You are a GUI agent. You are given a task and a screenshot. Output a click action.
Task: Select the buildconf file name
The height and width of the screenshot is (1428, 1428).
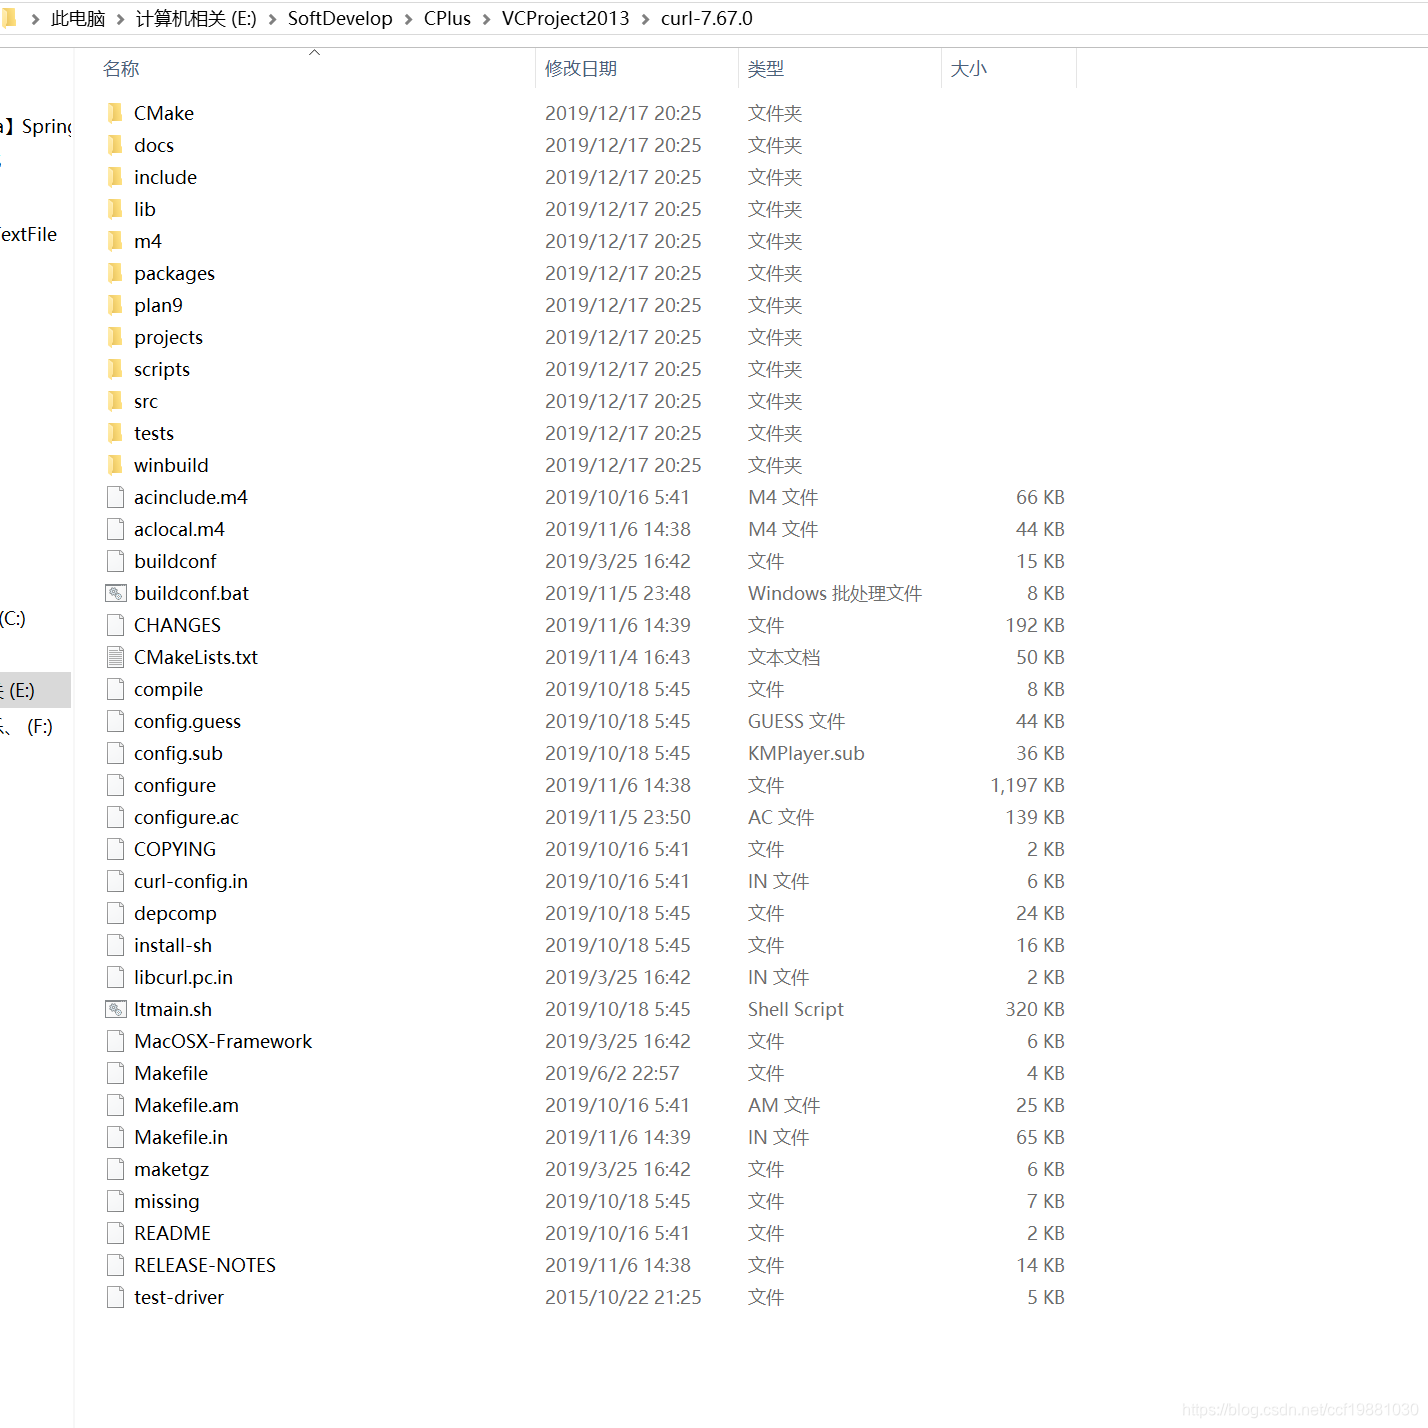175,561
